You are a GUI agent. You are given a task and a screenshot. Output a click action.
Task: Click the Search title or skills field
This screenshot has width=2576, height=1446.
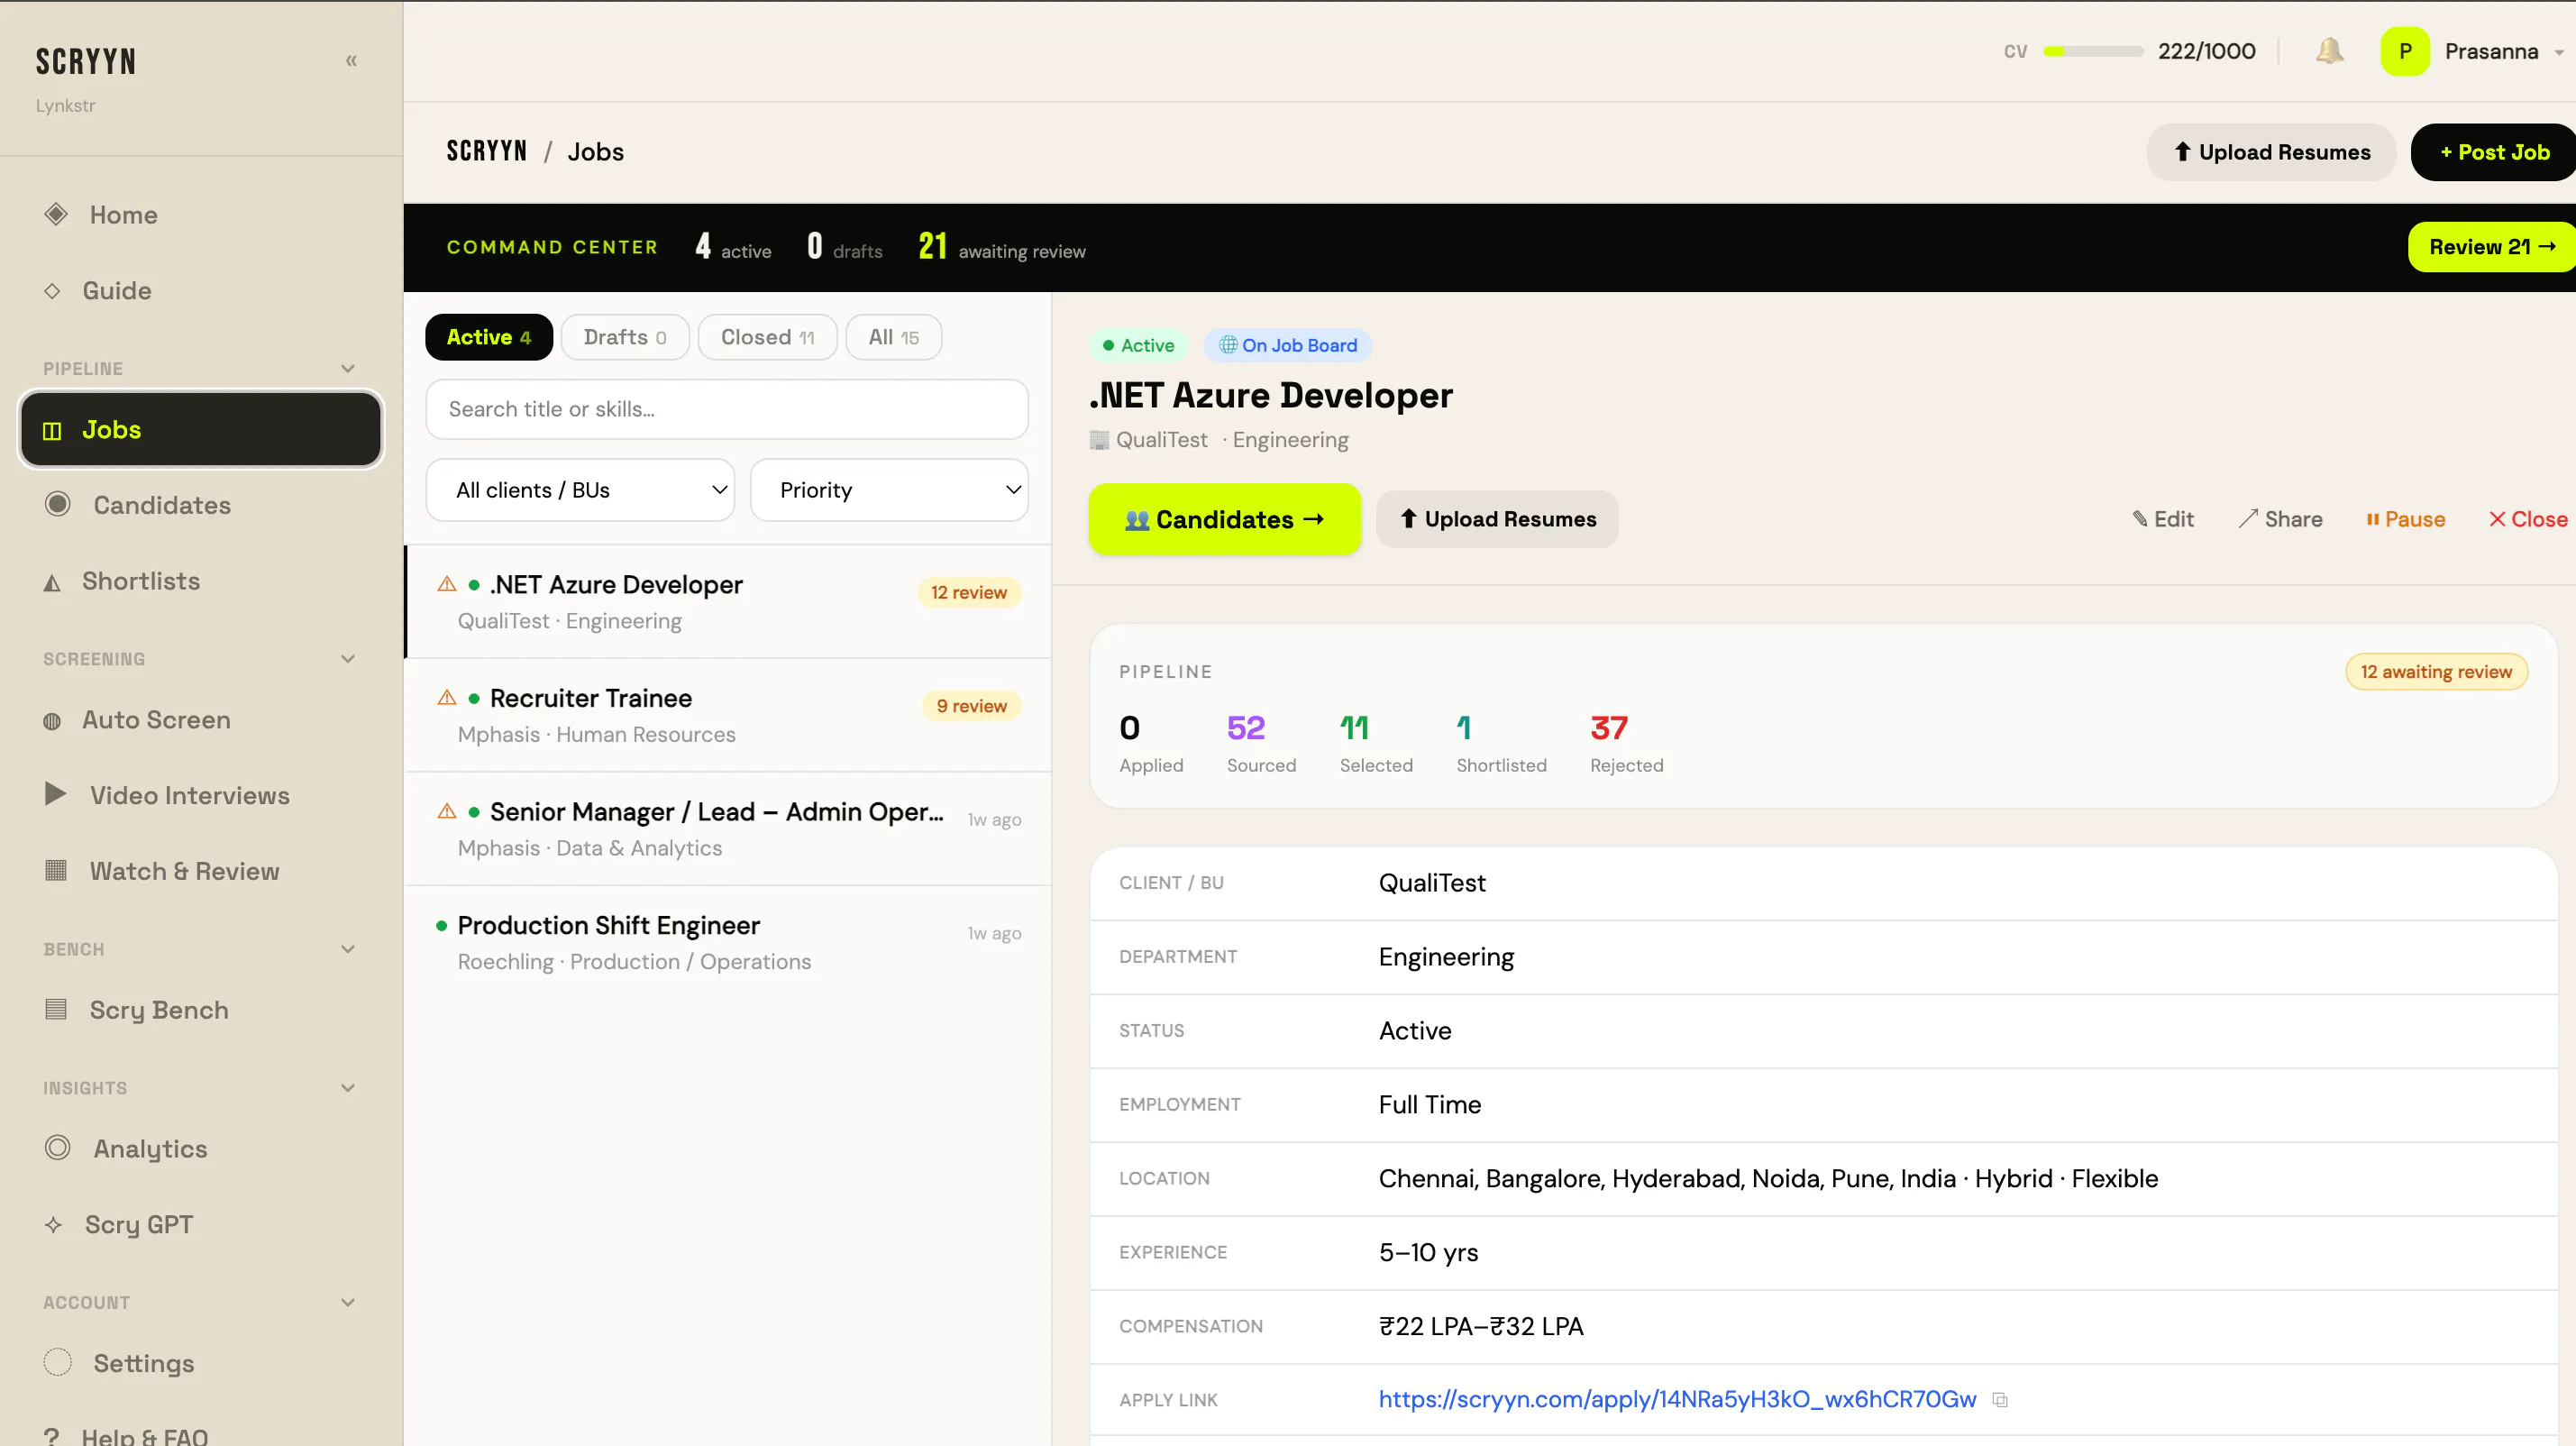(x=727, y=409)
